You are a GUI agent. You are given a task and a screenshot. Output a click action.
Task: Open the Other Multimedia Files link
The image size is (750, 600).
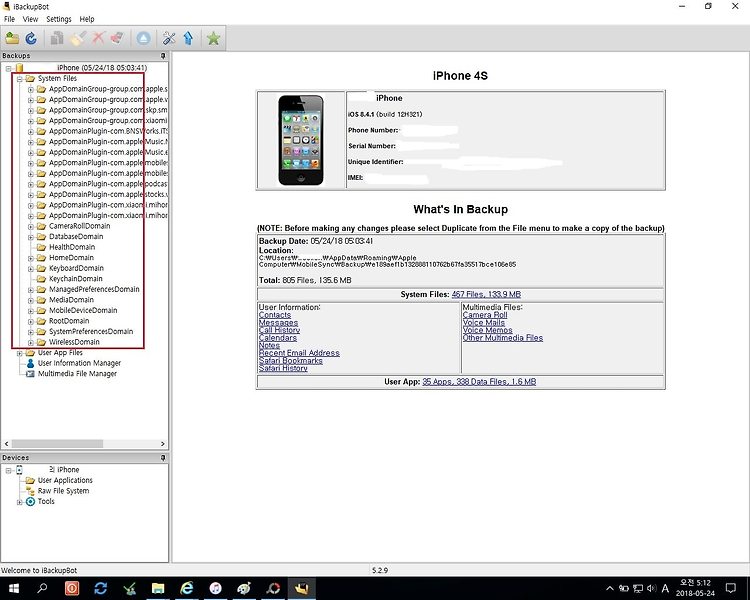coord(503,338)
